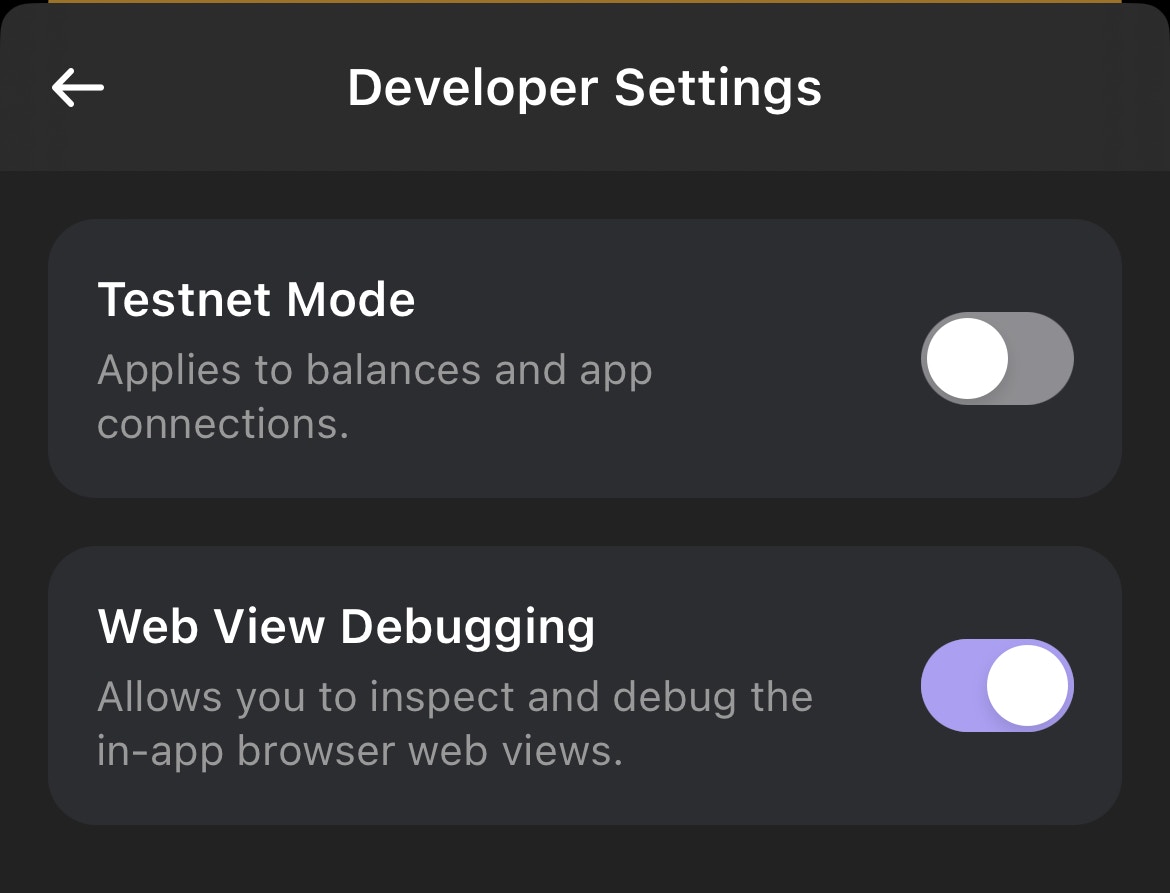Return to previous screen via back arrow
The image size is (1170, 893).
(x=78, y=87)
